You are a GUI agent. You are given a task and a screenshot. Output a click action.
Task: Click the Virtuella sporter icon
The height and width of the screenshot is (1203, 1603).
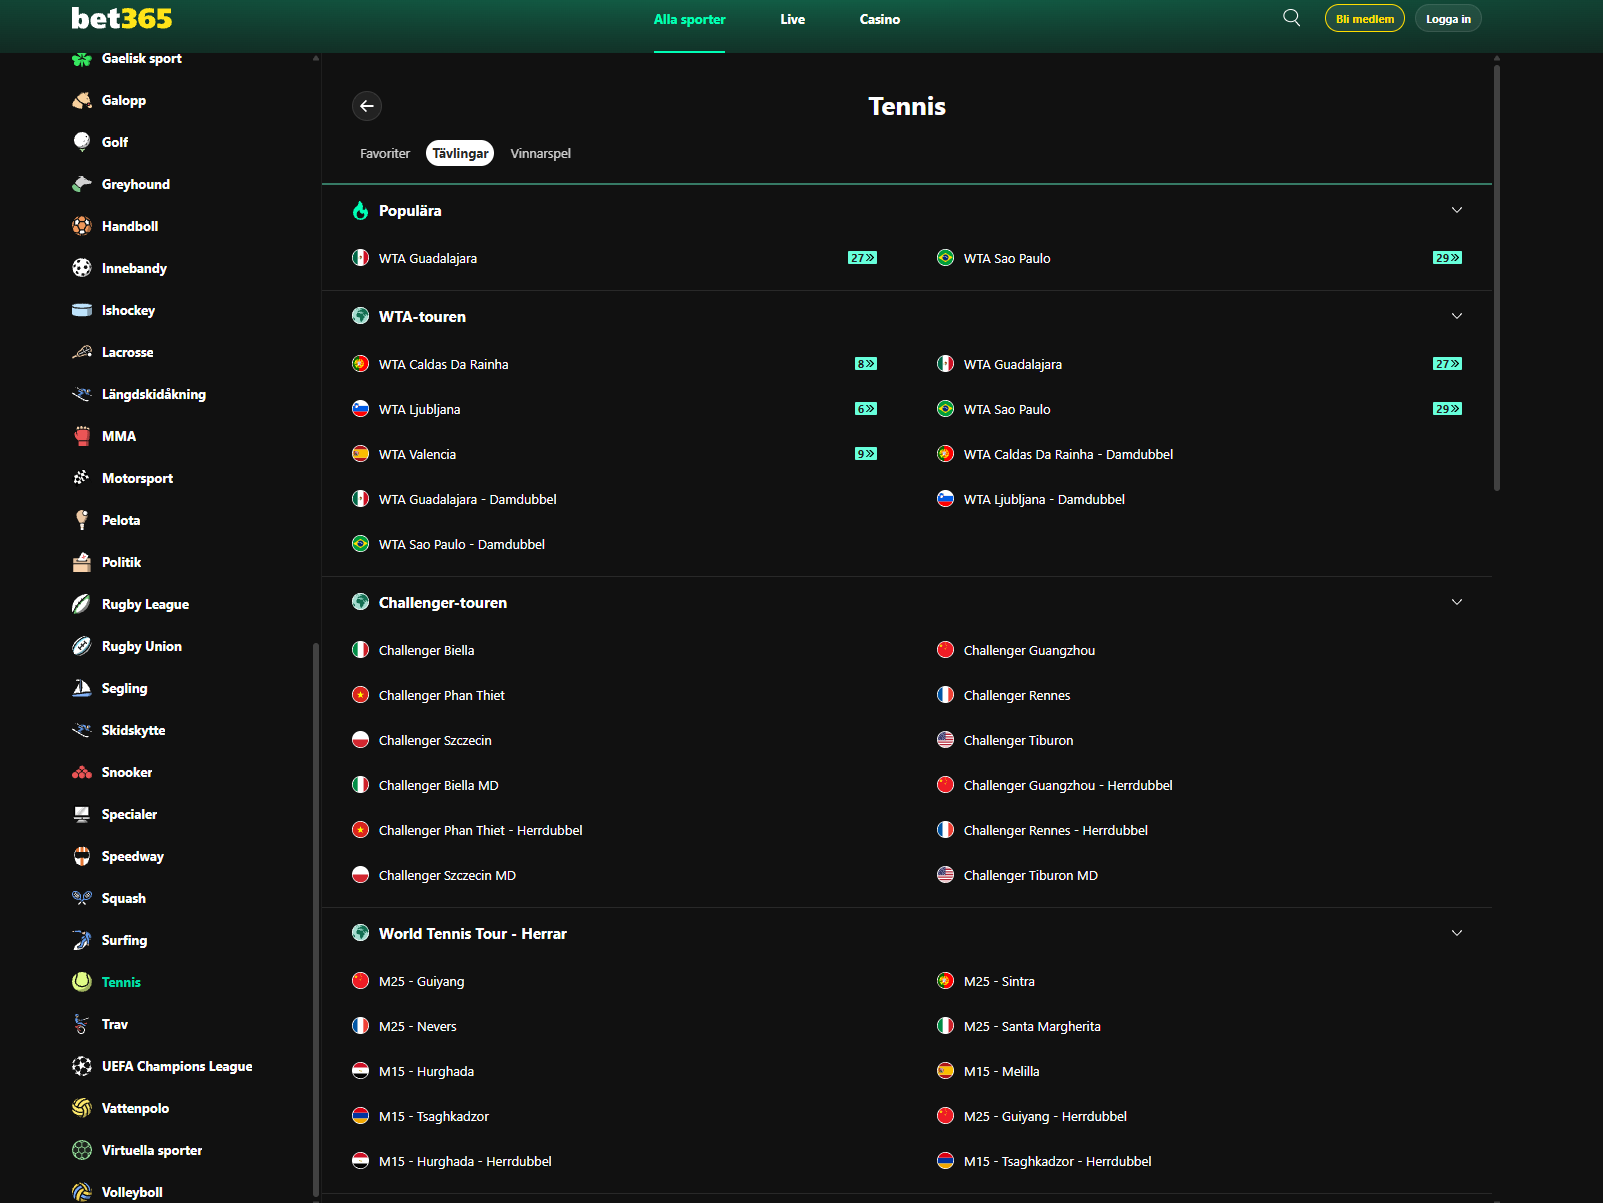(82, 1150)
